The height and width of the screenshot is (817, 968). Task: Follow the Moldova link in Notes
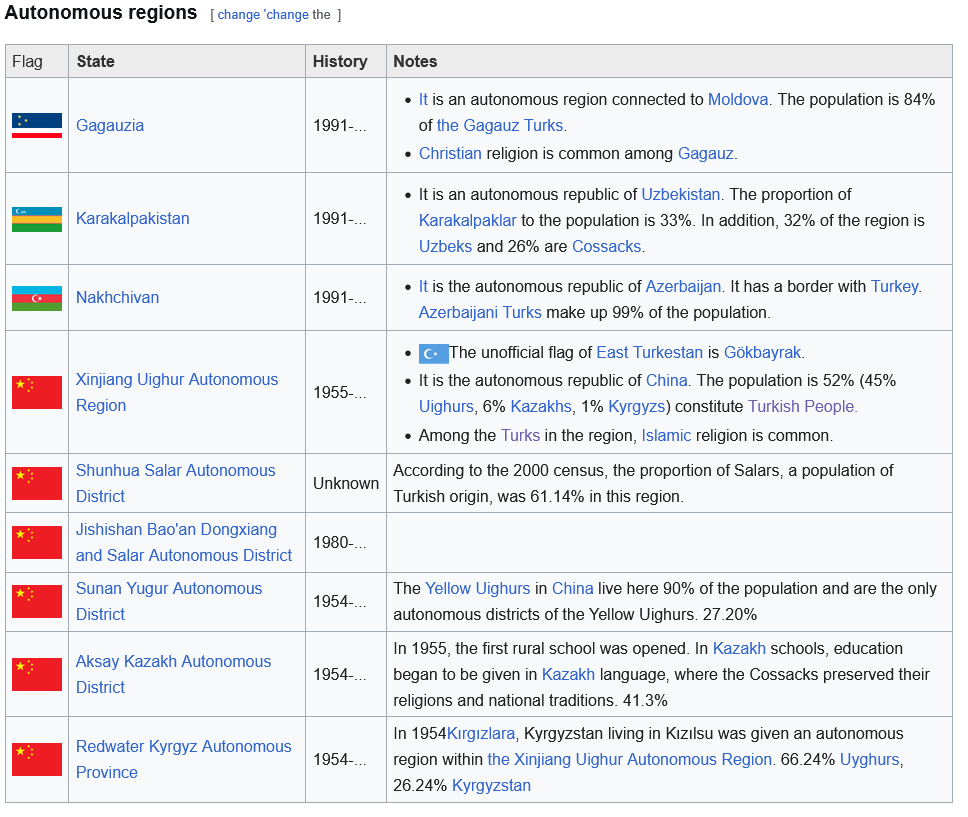pos(738,100)
